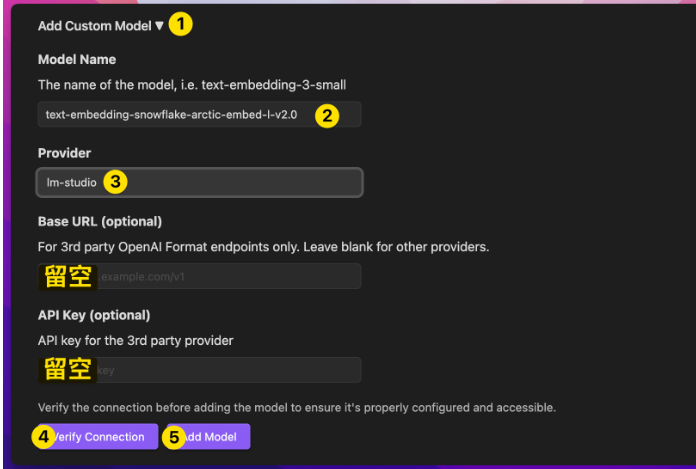The width and height of the screenshot is (696, 469).
Task: Focus the Provider field containing lm-studio
Action: tap(240, 182)
